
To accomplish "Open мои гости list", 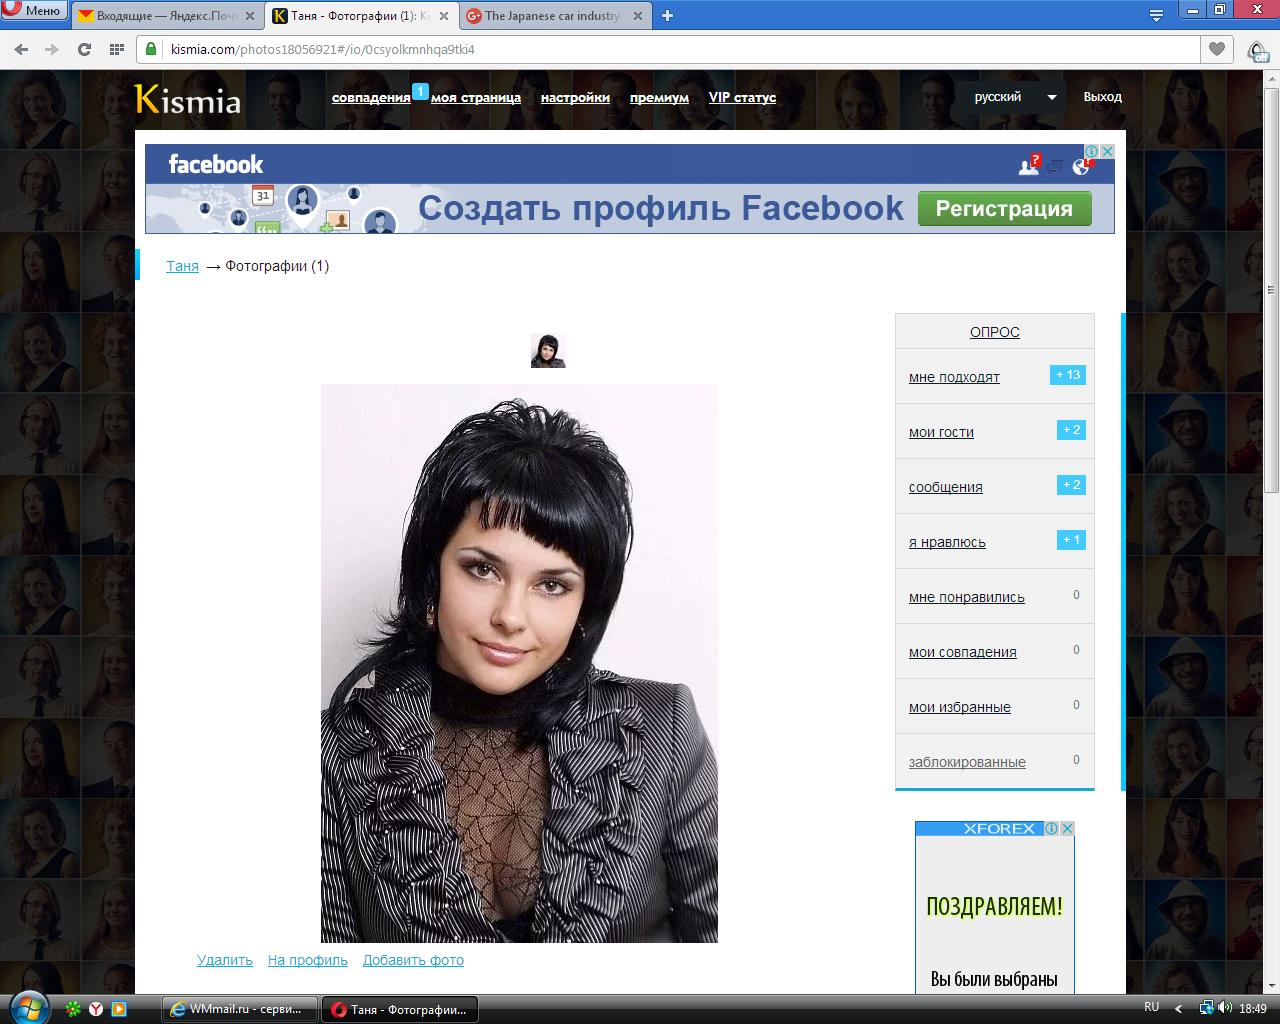I will [941, 432].
